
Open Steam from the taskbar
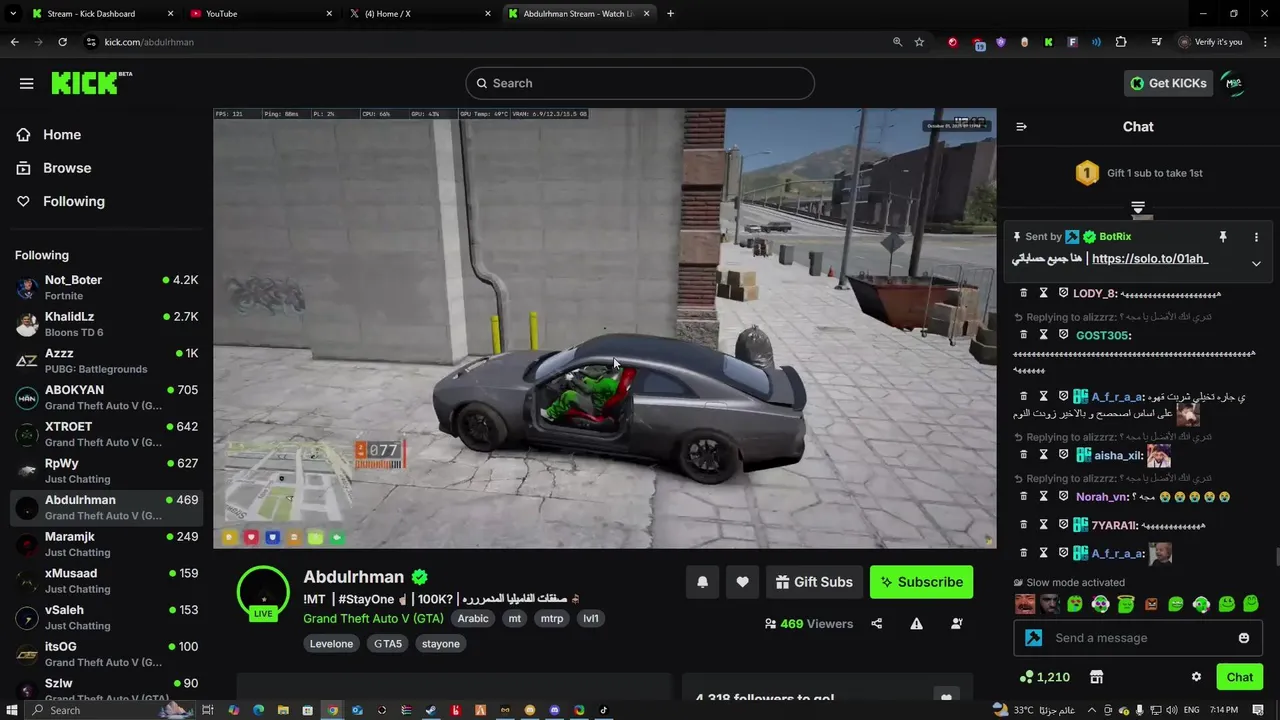(431, 710)
